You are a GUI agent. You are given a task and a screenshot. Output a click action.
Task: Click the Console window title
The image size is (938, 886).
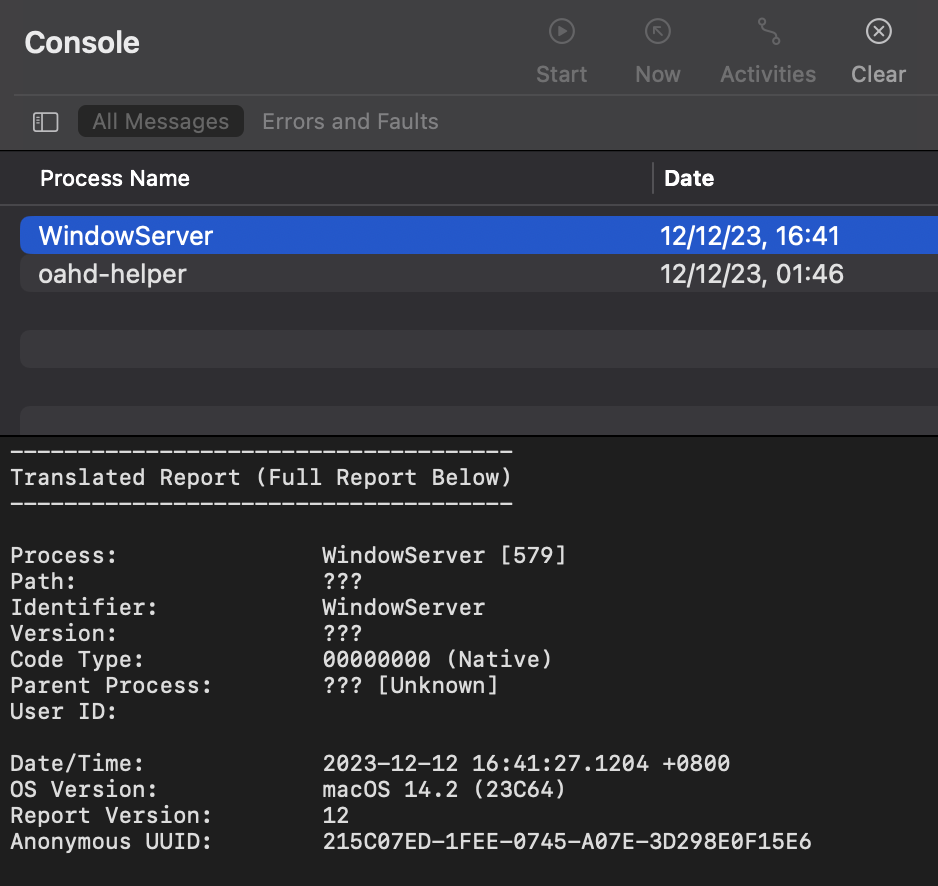coord(82,42)
